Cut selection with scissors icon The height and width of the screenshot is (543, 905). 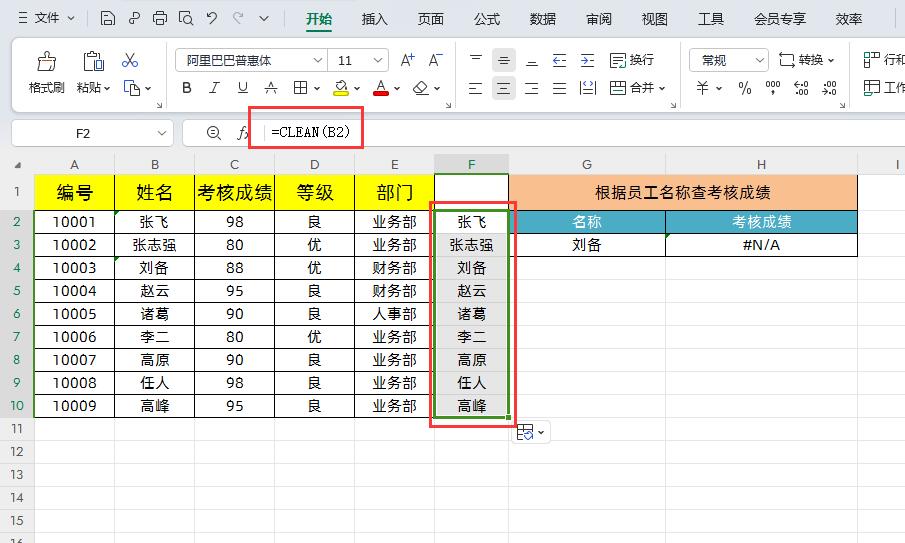(130, 60)
